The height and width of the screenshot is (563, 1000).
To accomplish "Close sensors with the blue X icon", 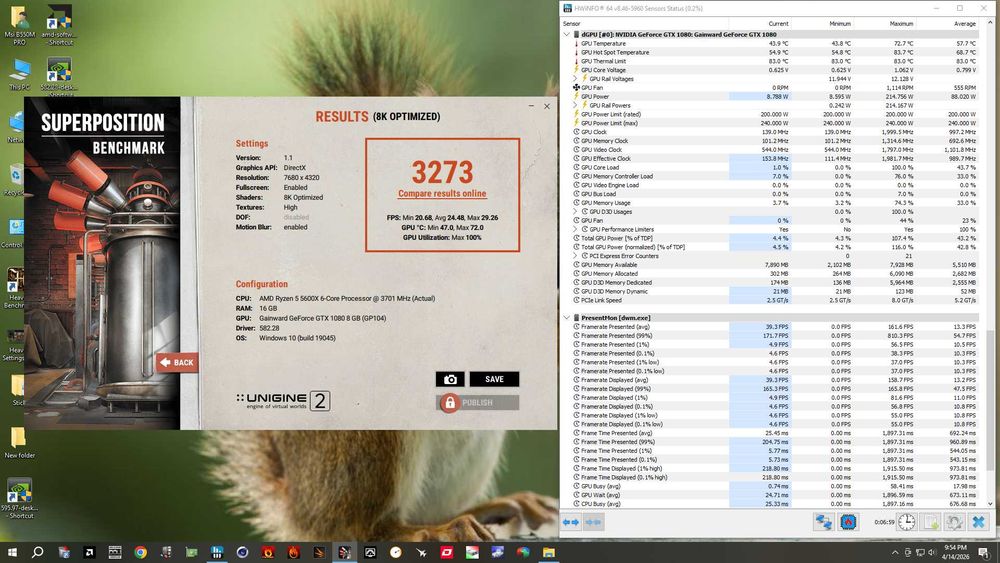I will click(978, 522).
